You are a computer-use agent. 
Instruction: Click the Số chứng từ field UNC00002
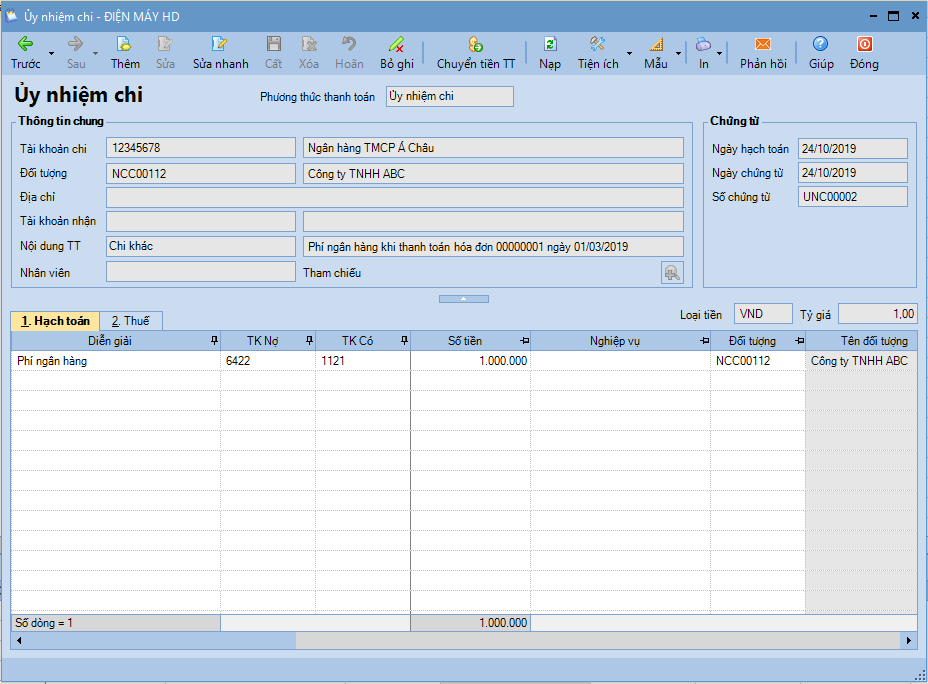852,196
